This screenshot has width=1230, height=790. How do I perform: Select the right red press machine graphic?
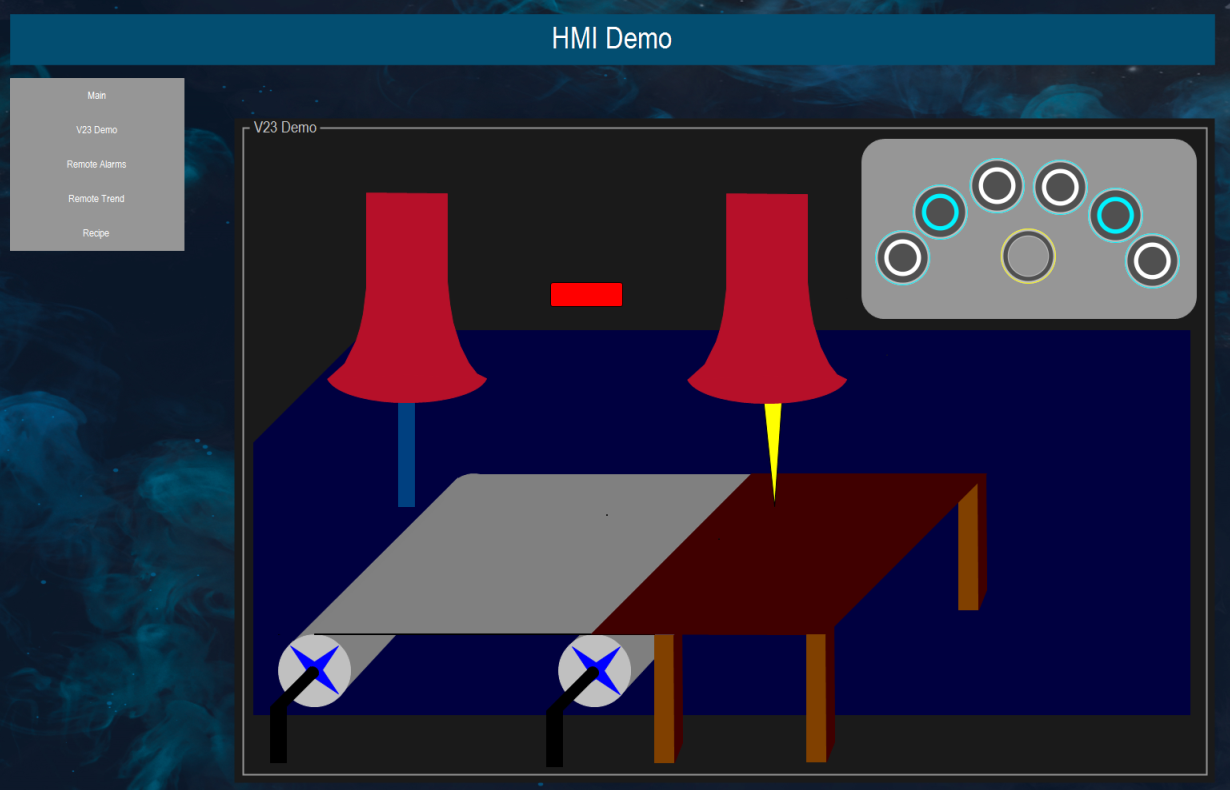coord(767,280)
